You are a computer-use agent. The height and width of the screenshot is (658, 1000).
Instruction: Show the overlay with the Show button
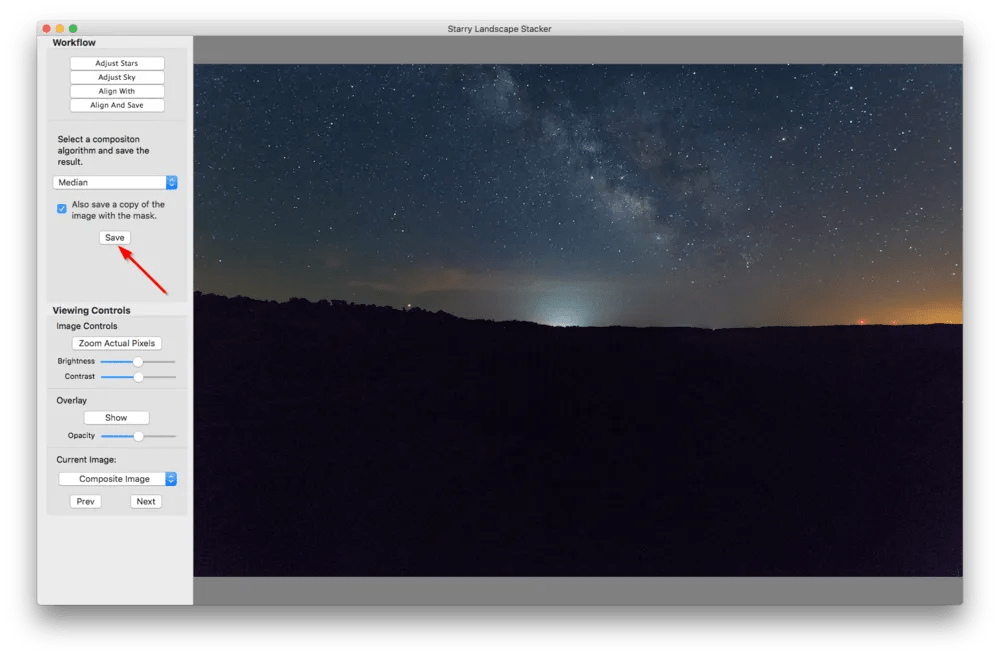pos(116,418)
